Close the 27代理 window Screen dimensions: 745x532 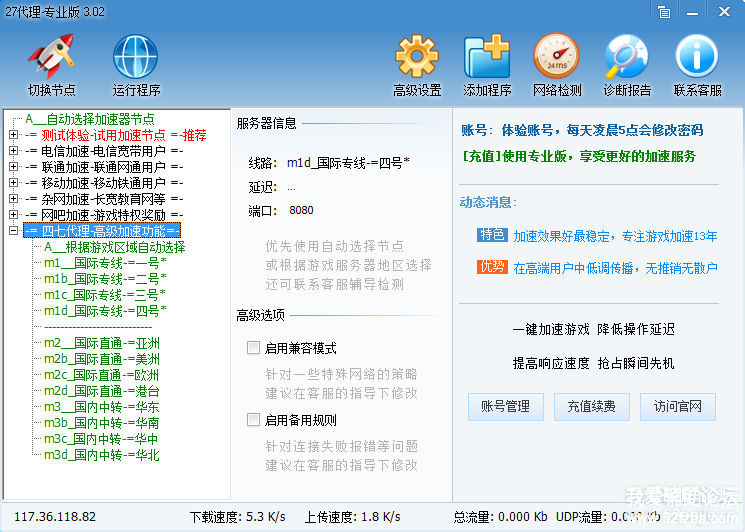[x=724, y=12]
